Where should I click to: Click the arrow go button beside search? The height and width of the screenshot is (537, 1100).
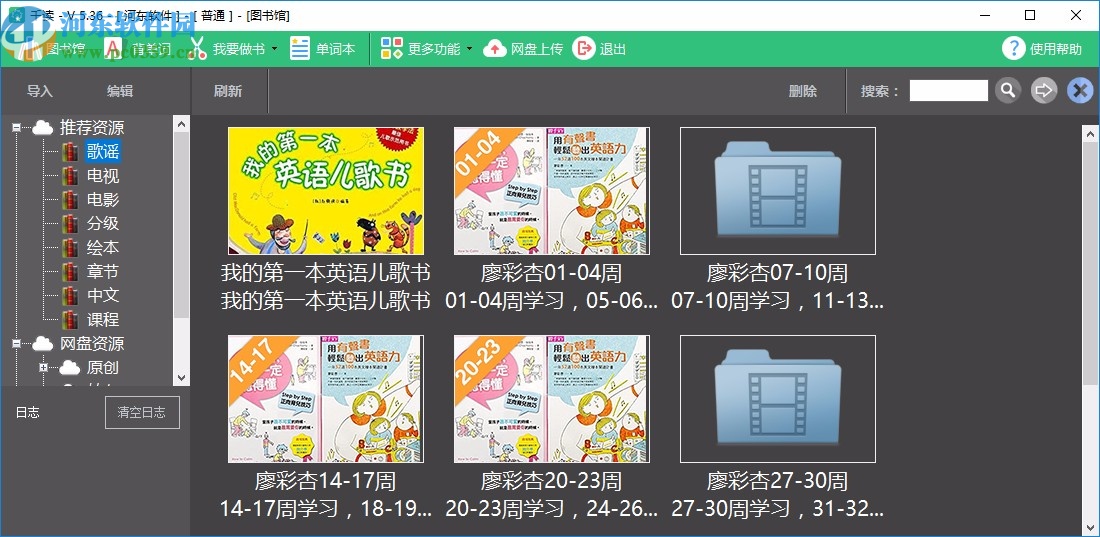pos(1044,91)
